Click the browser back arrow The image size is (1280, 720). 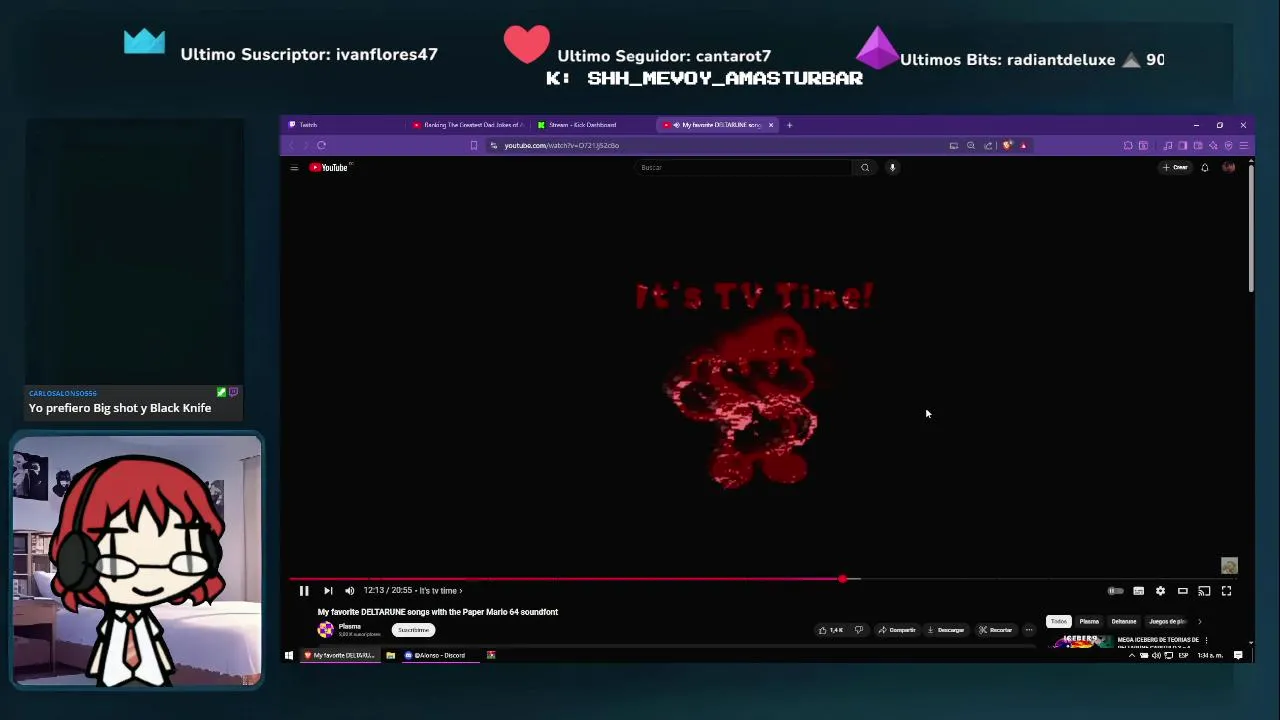click(x=292, y=146)
